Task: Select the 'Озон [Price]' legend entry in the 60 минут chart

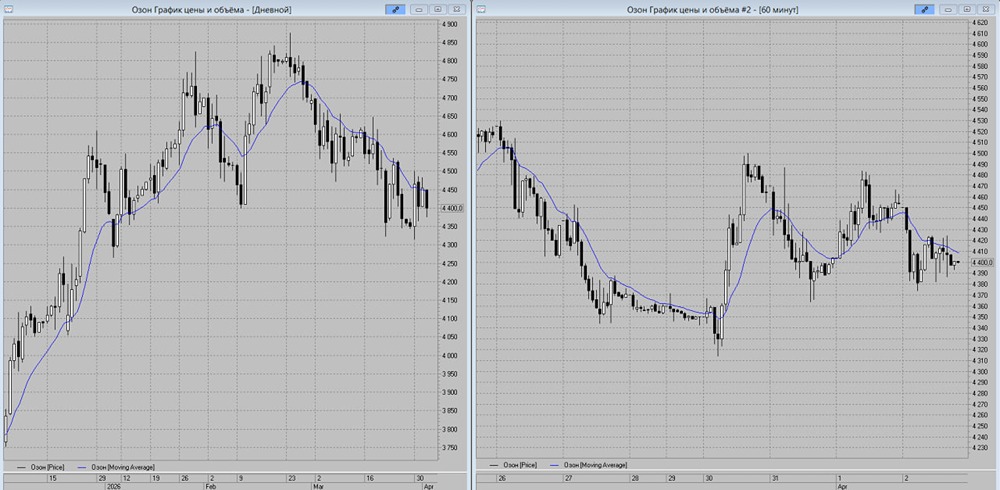Action: (512, 465)
